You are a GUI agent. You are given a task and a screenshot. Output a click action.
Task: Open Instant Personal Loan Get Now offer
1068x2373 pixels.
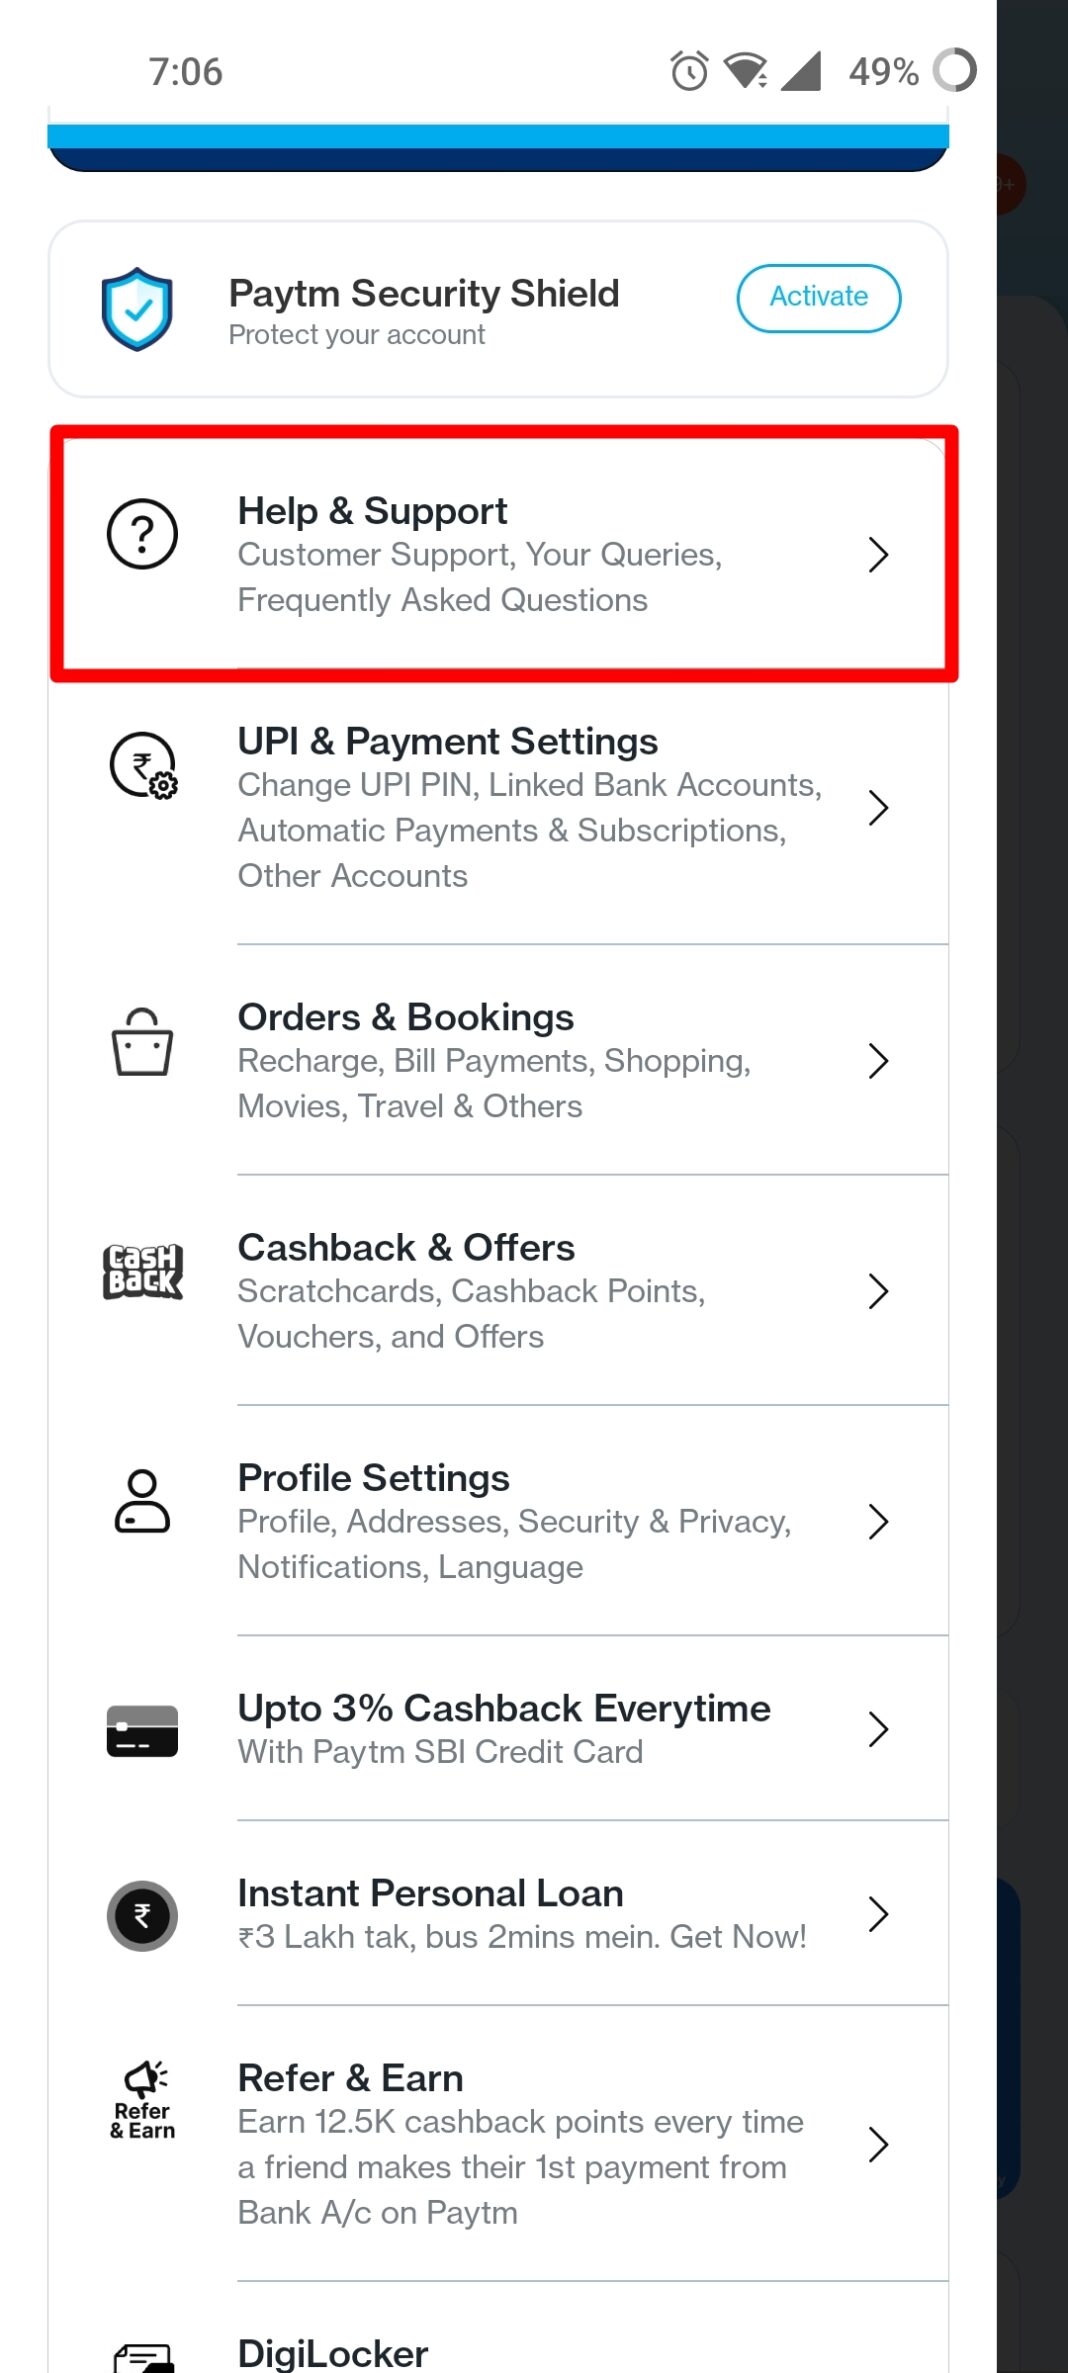(x=500, y=1912)
